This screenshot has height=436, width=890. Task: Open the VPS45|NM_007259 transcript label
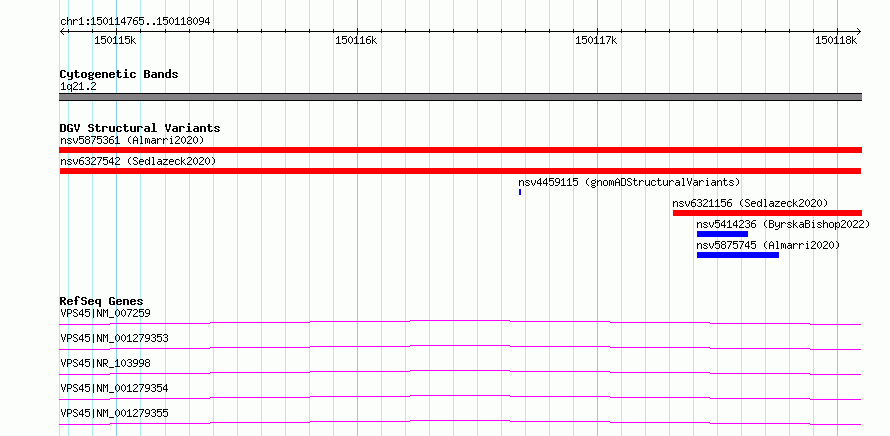tap(105, 313)
